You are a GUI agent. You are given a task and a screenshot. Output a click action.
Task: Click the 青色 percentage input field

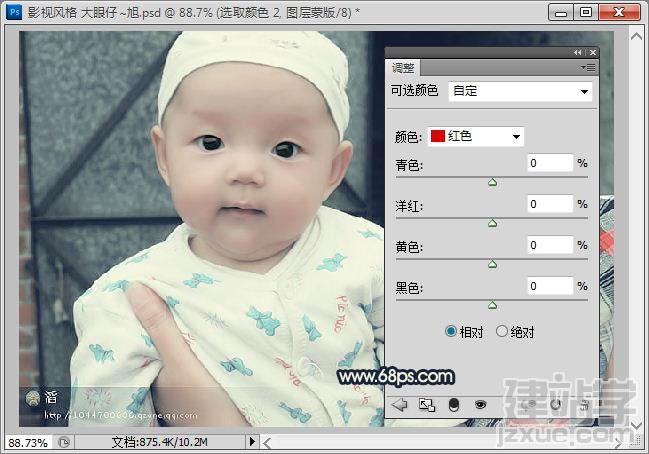550,163
